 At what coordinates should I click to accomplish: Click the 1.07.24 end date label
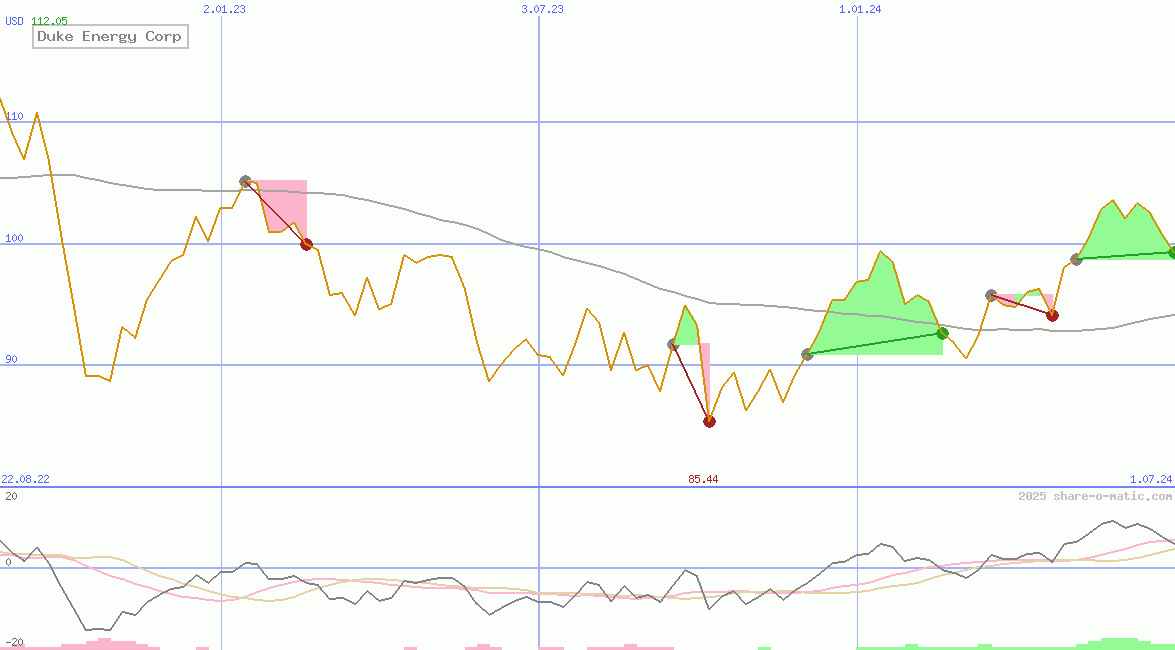pyautogui.click(x=1150, y=479)
